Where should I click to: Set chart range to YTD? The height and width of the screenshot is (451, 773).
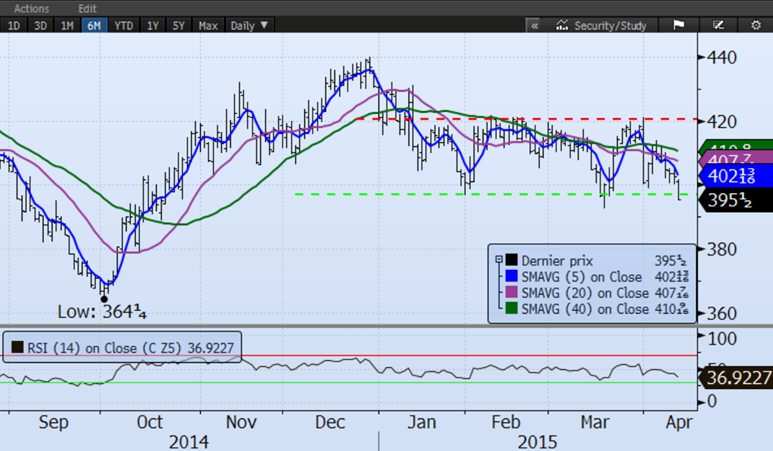coord(124,25)
